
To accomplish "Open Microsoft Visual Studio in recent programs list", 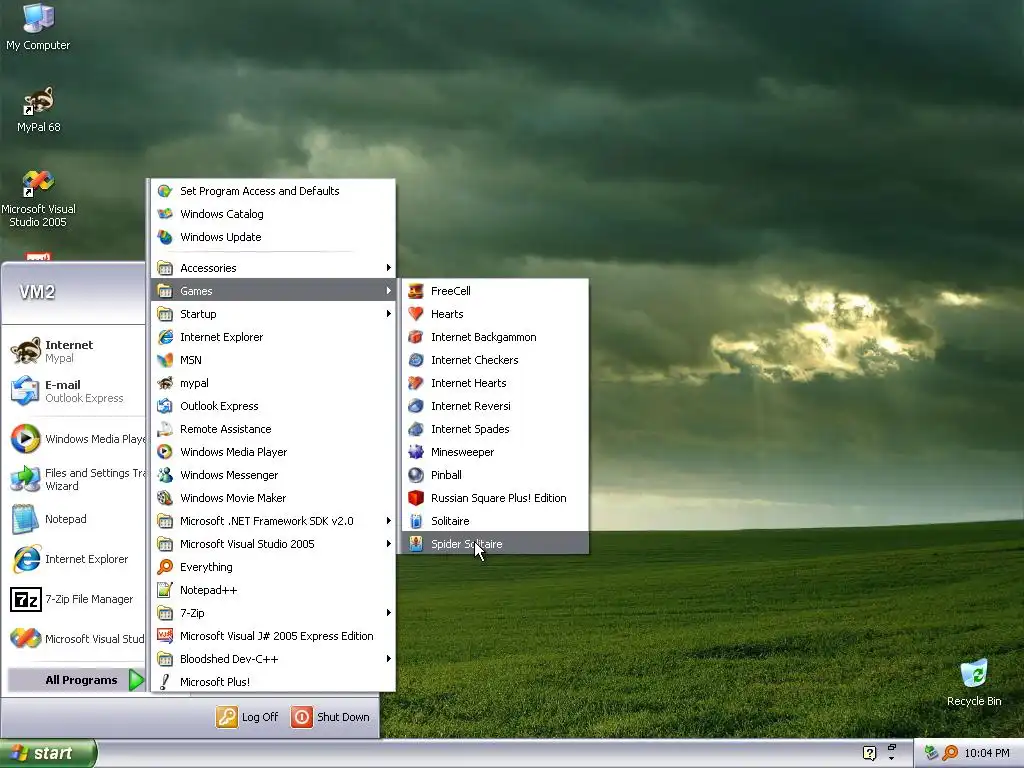I will [74, 639].
